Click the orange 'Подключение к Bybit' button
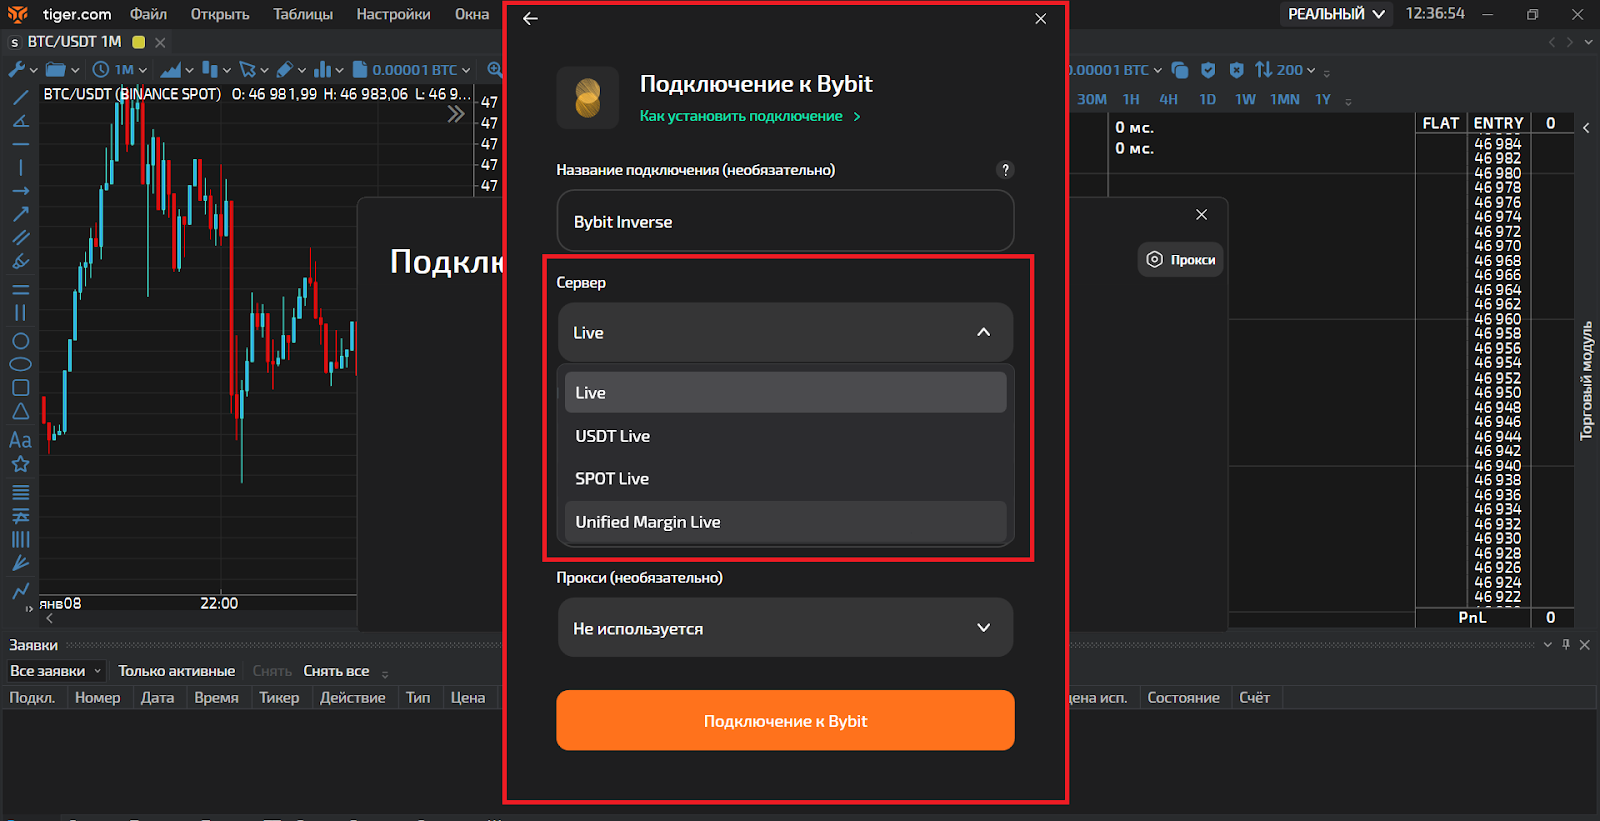Image resolution: width=1600 pixels, height=821 pixels. 785,720
